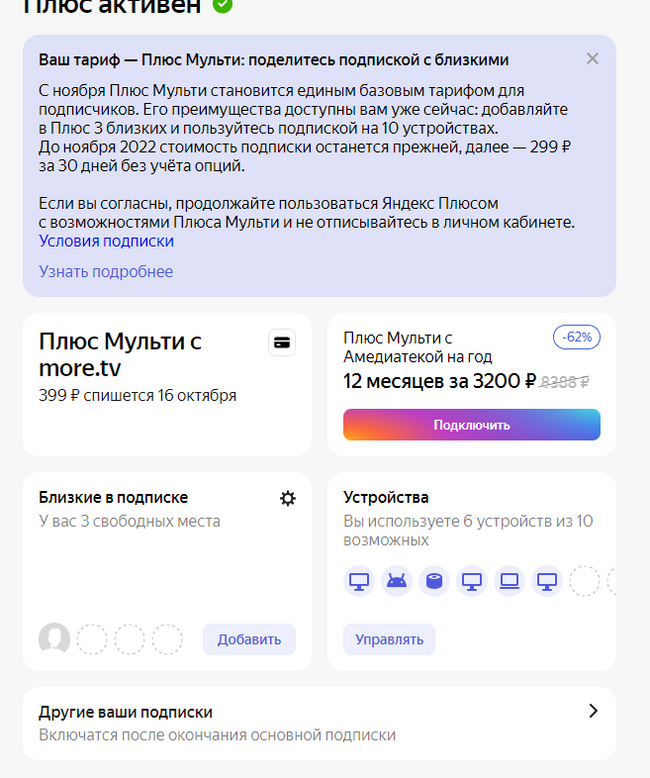The image size is (650, 778).
Task: Click the rightmost desktop monitor device icon
Action: click(x=546, y=581)
